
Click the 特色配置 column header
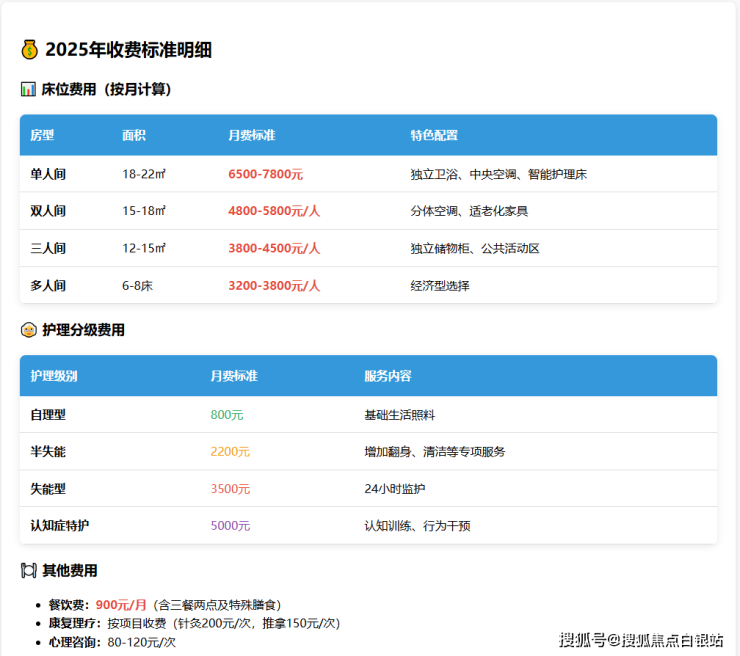click(x=434, y=135)
